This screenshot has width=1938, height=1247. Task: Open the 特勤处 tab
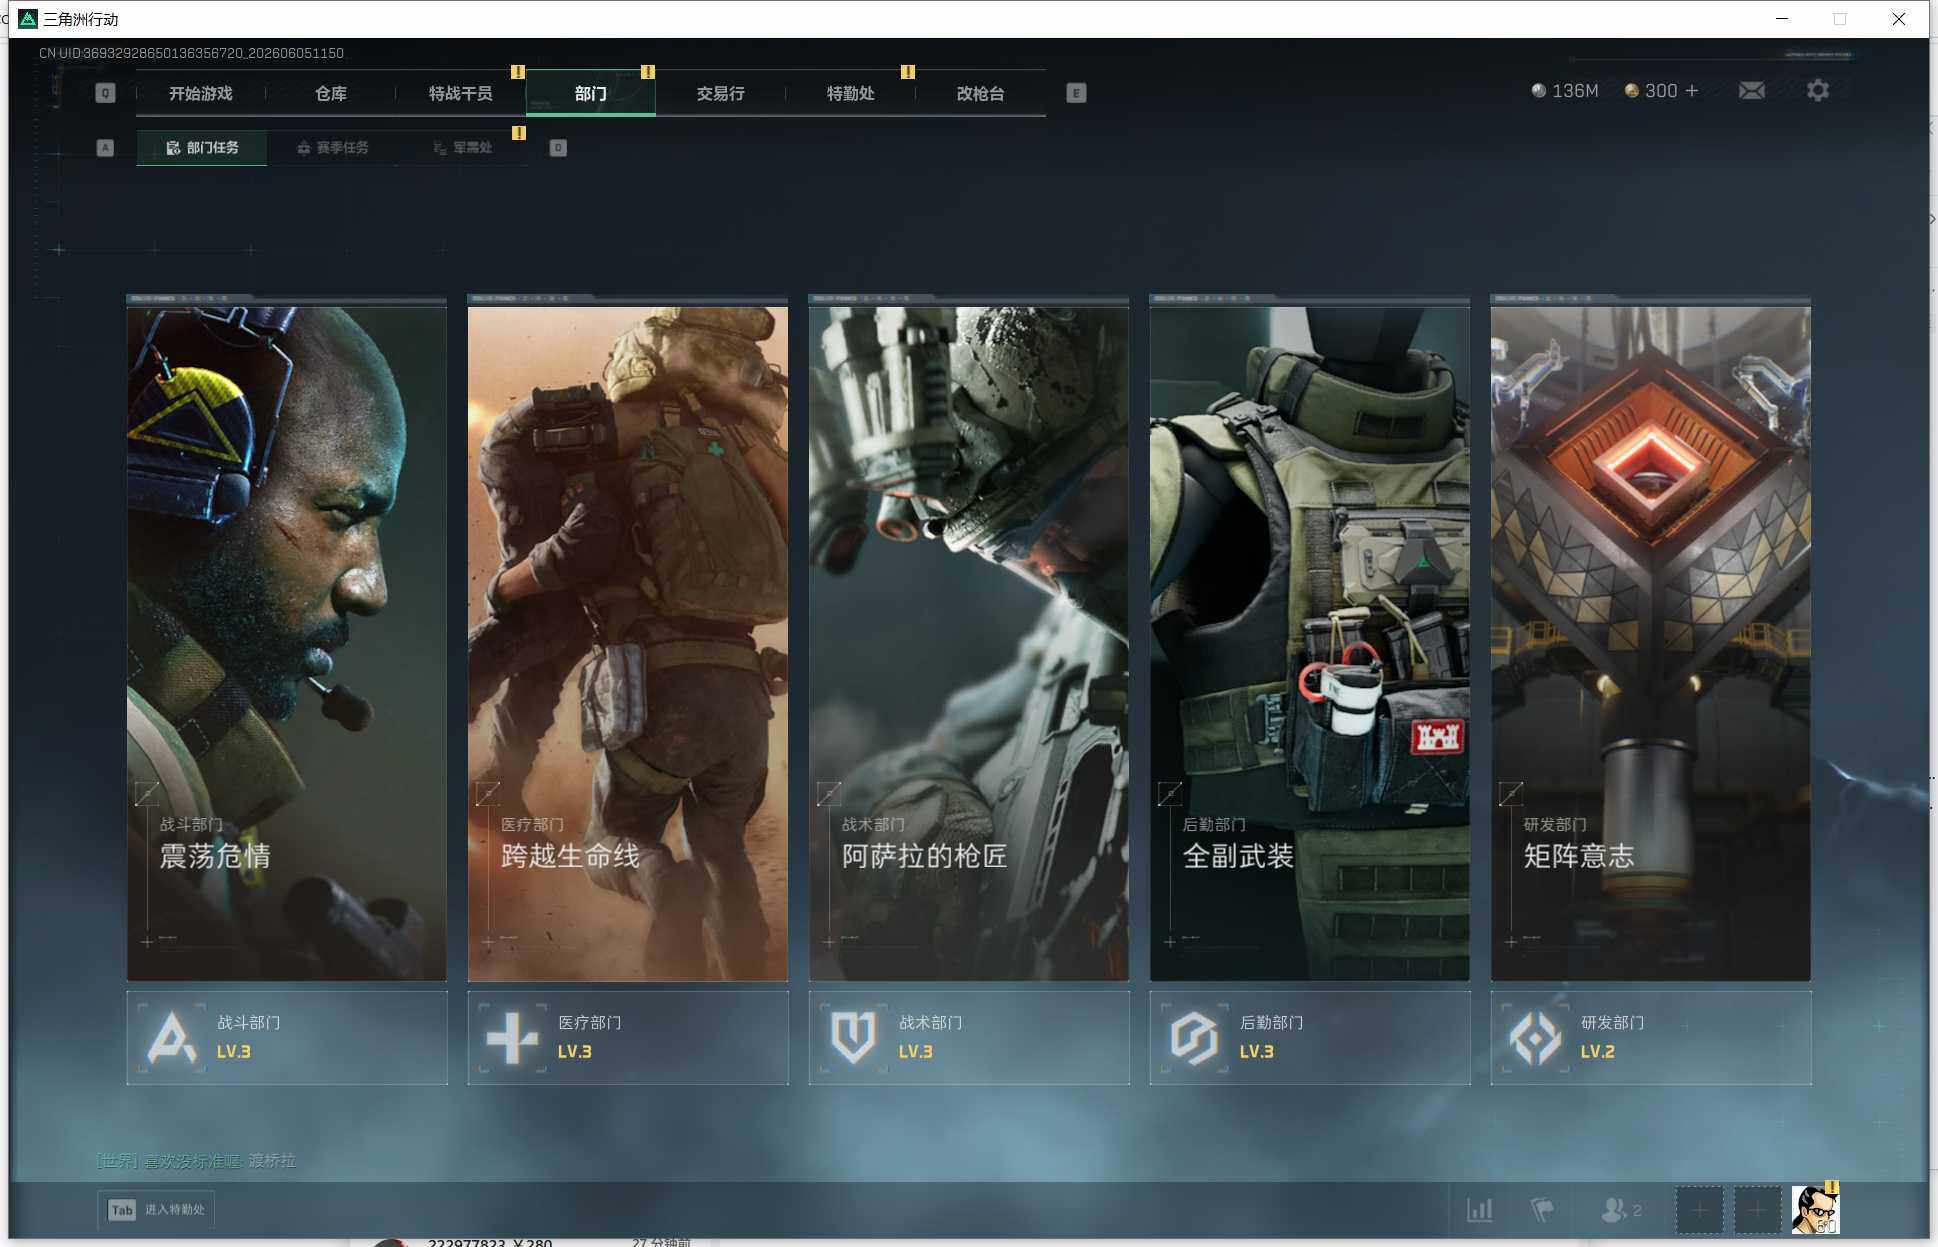851,93
